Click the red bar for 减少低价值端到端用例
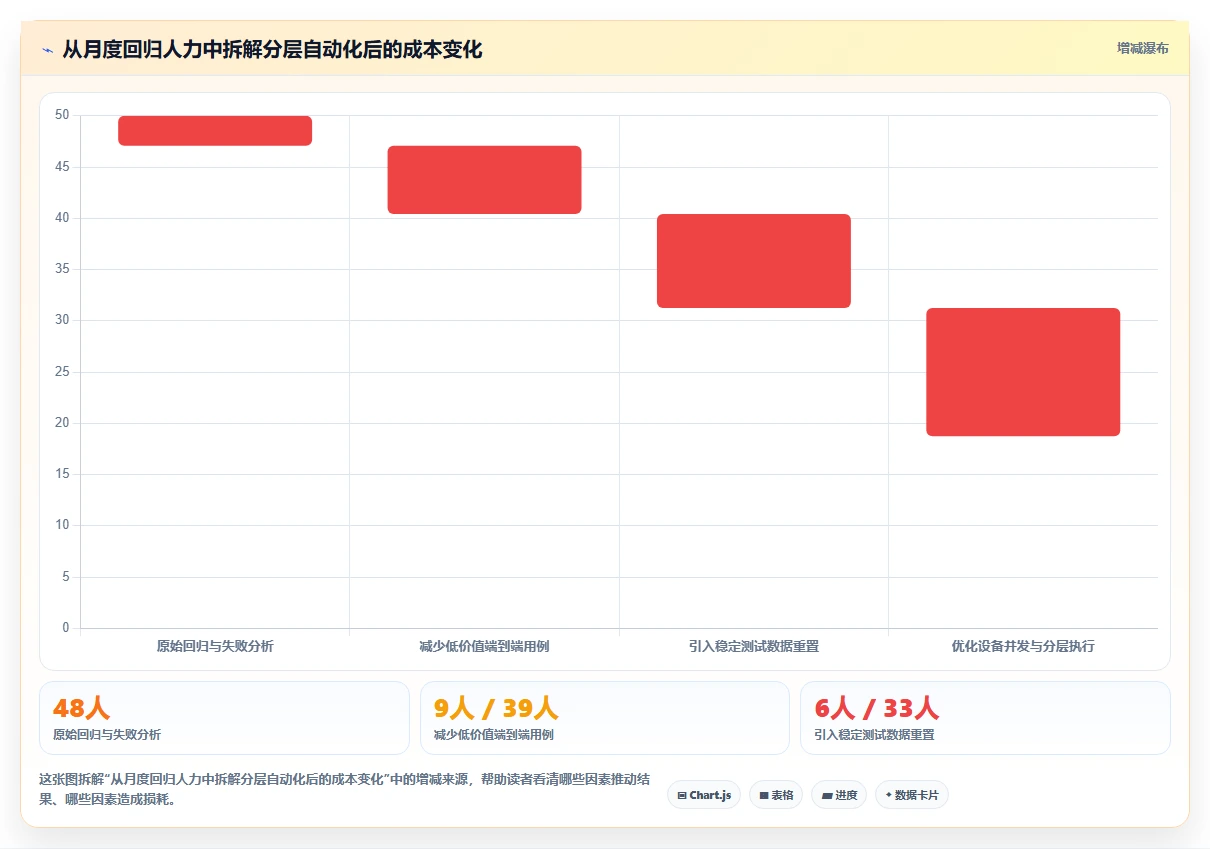1210x849 pixels. [x=484, y=180]
